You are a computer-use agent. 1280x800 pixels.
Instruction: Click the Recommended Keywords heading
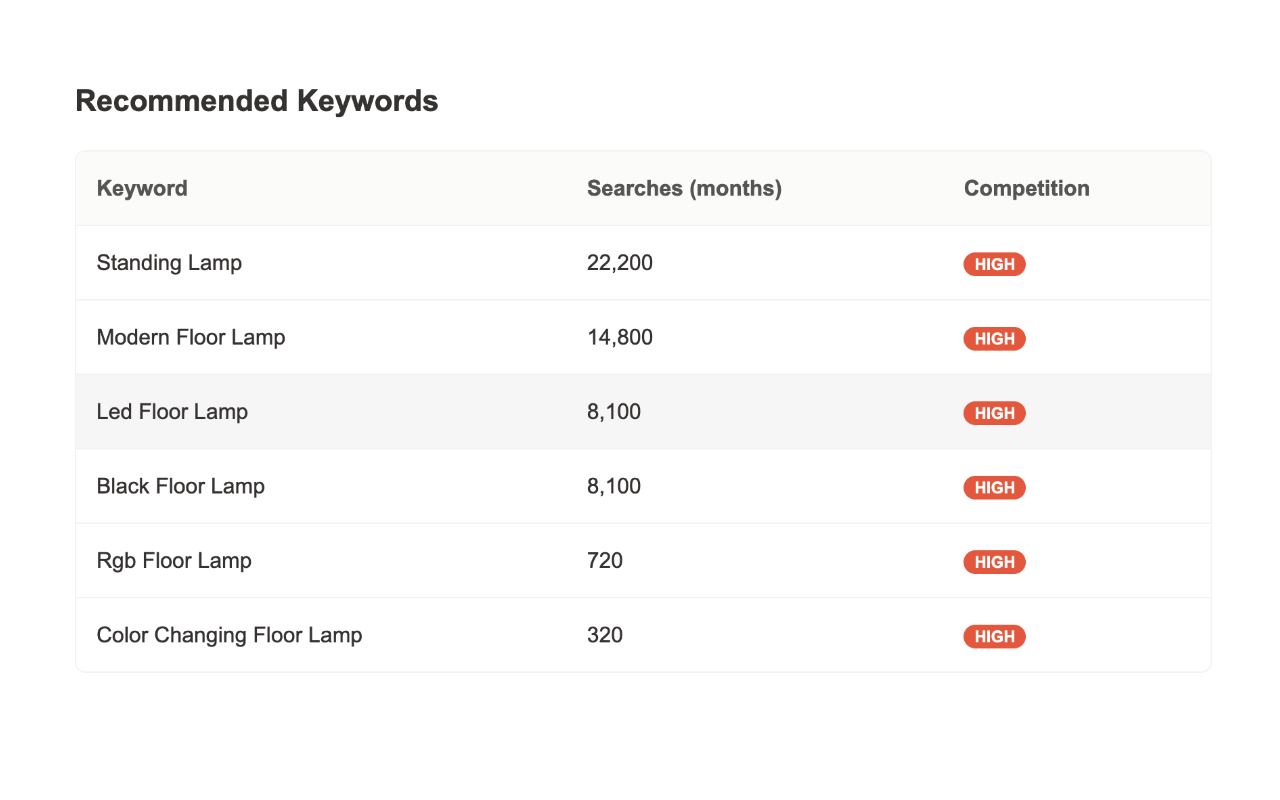tap(257, 101)
